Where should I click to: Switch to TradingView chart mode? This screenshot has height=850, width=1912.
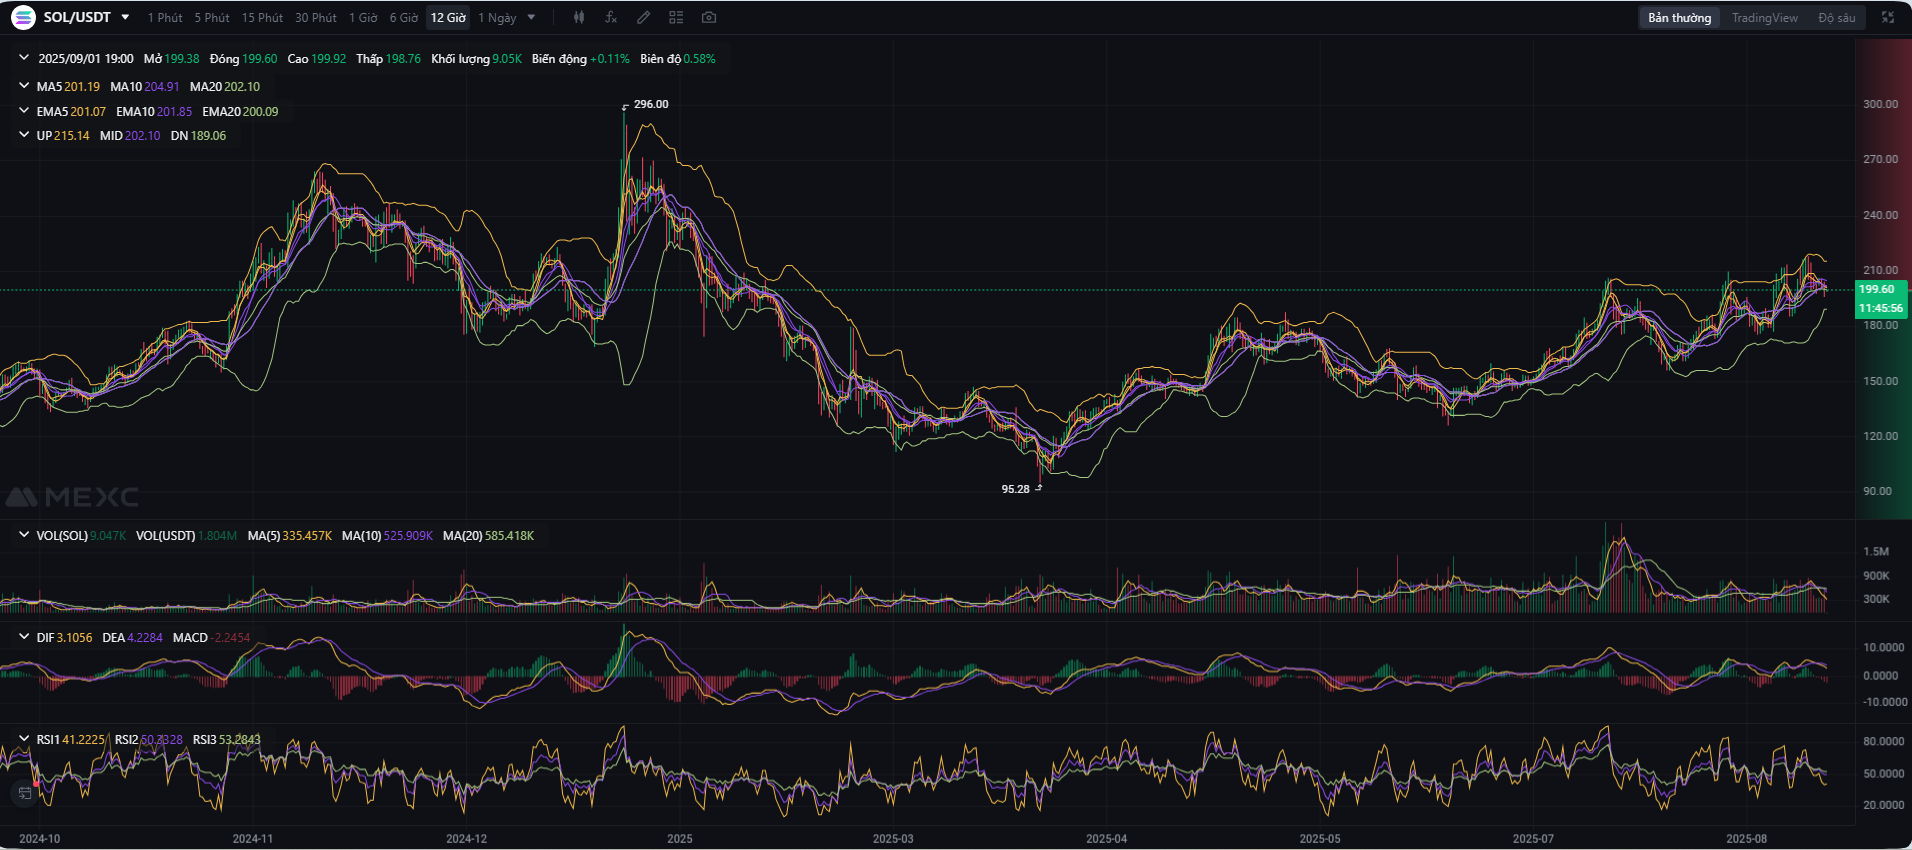pos(1765,17)
